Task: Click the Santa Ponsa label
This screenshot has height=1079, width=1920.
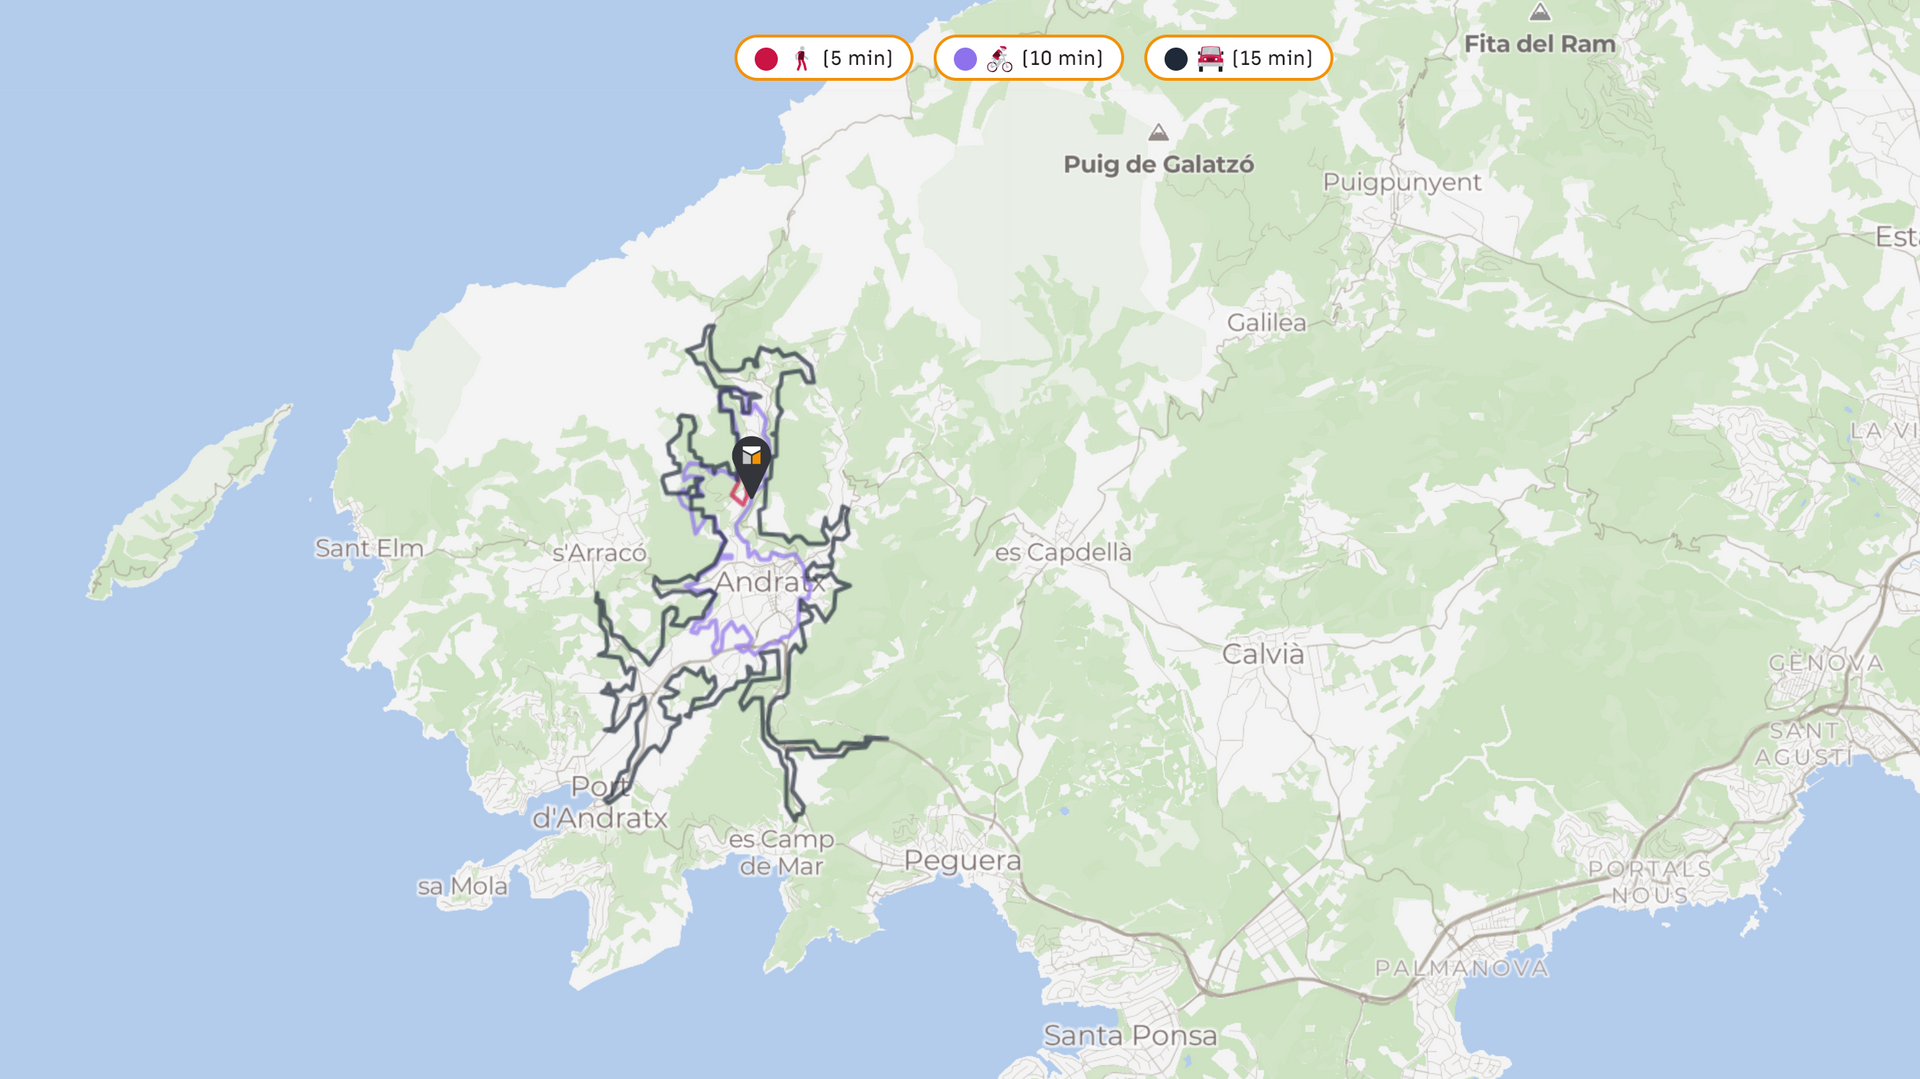Action: click(1130, 1035)
